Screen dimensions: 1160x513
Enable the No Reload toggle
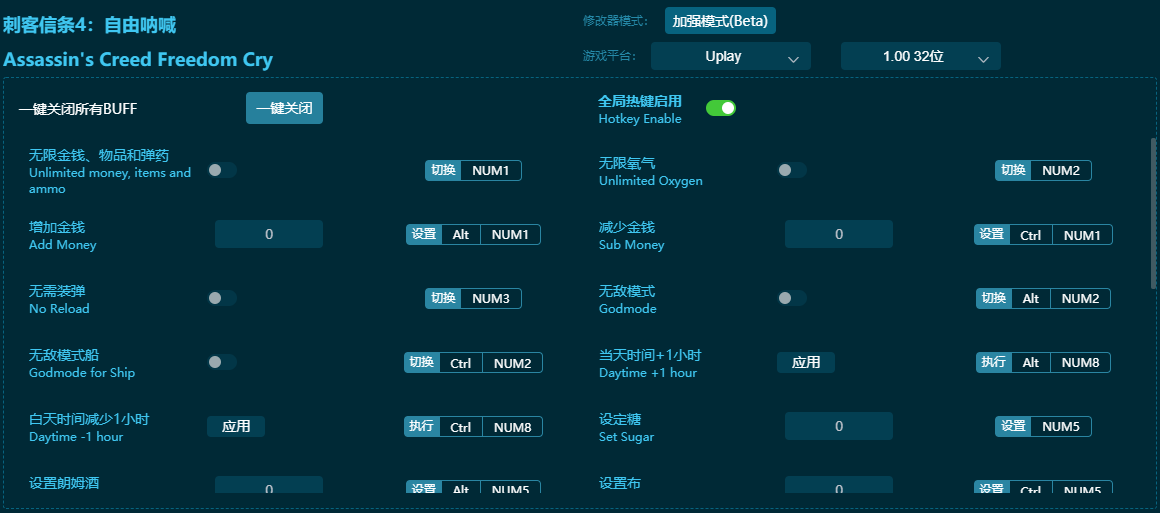coord(222,298)
